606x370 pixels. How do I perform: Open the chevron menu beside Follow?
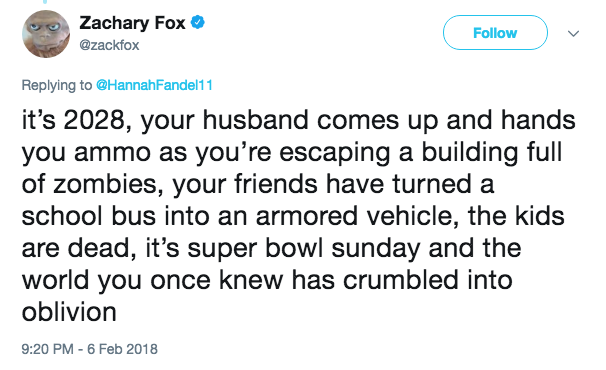[574, 34]
